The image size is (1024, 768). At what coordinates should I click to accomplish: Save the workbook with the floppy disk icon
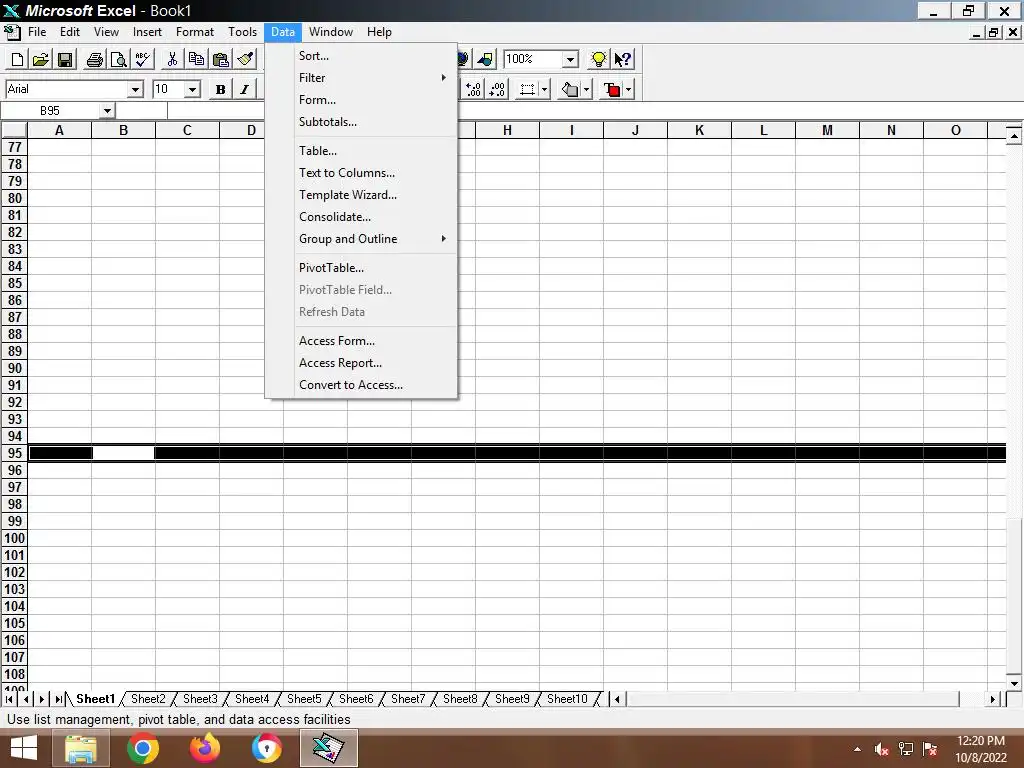65,59
